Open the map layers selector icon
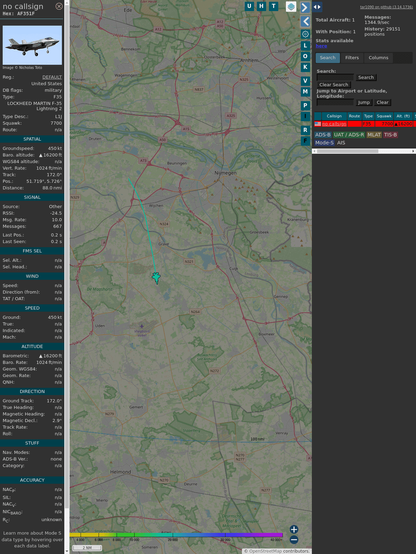This screenshot has height=554, width=416. click(291, 6)
